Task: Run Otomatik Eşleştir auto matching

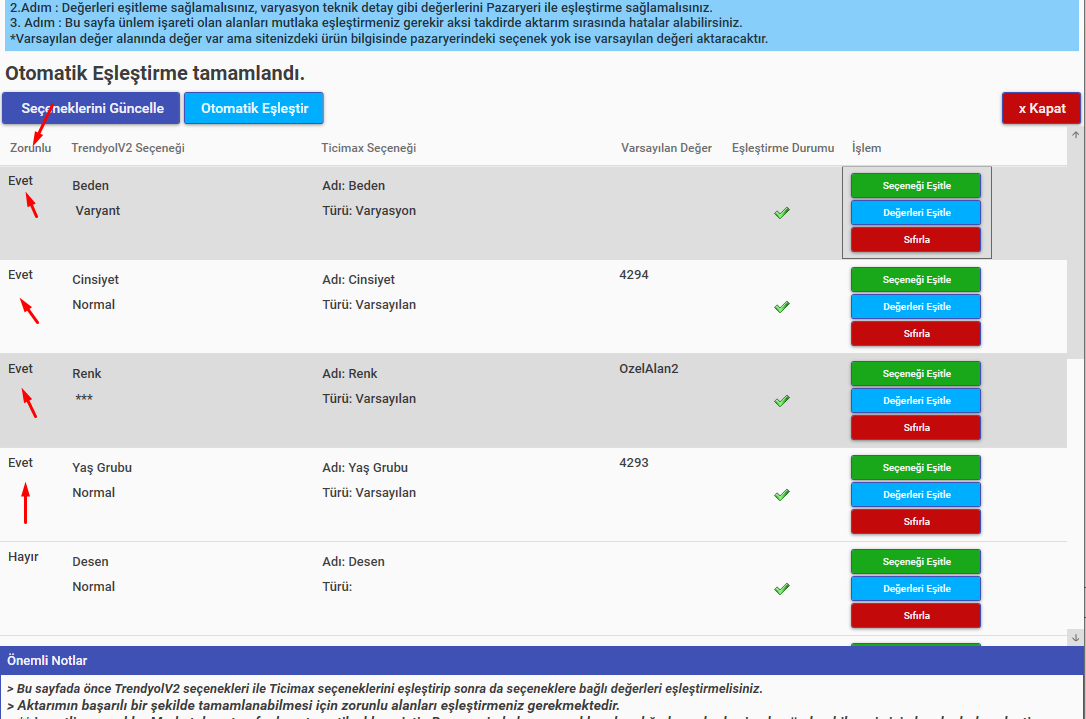Action: pyautogui.click(x=254, y=108)
